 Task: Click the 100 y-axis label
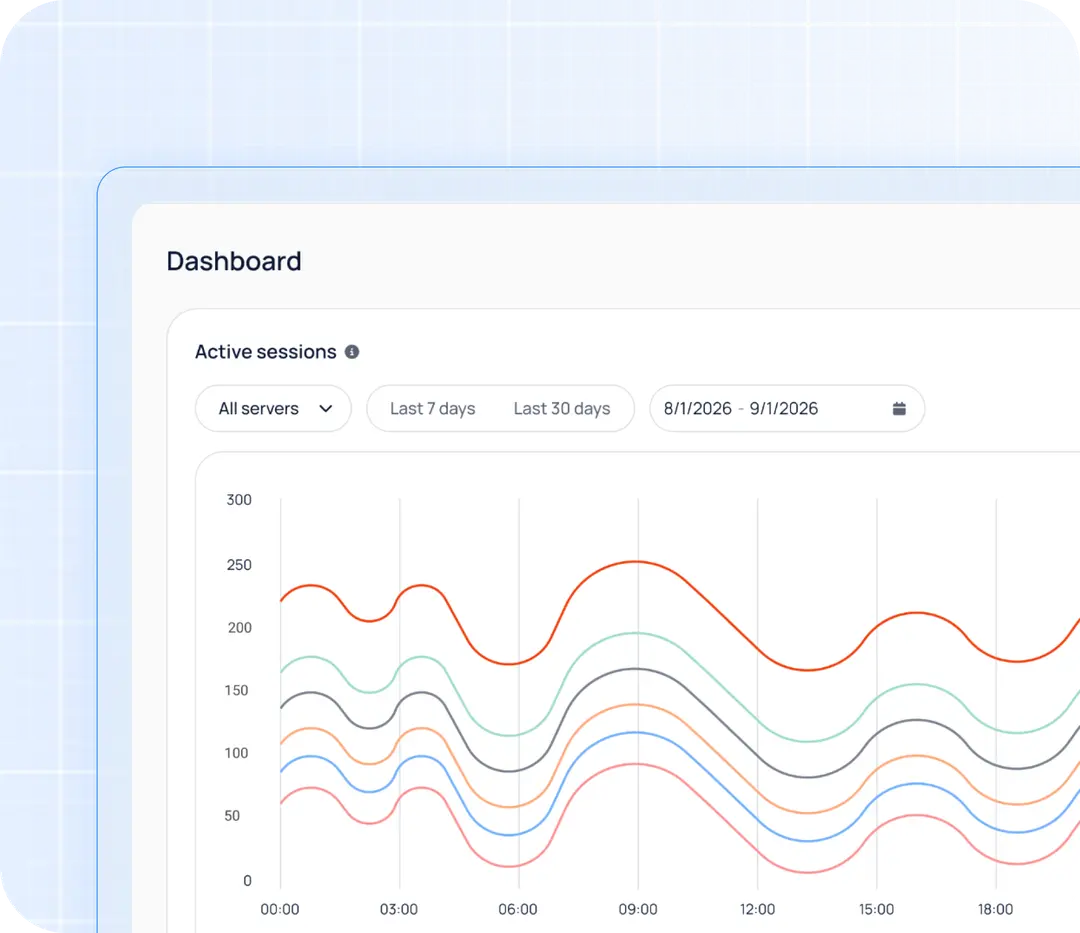236,753
